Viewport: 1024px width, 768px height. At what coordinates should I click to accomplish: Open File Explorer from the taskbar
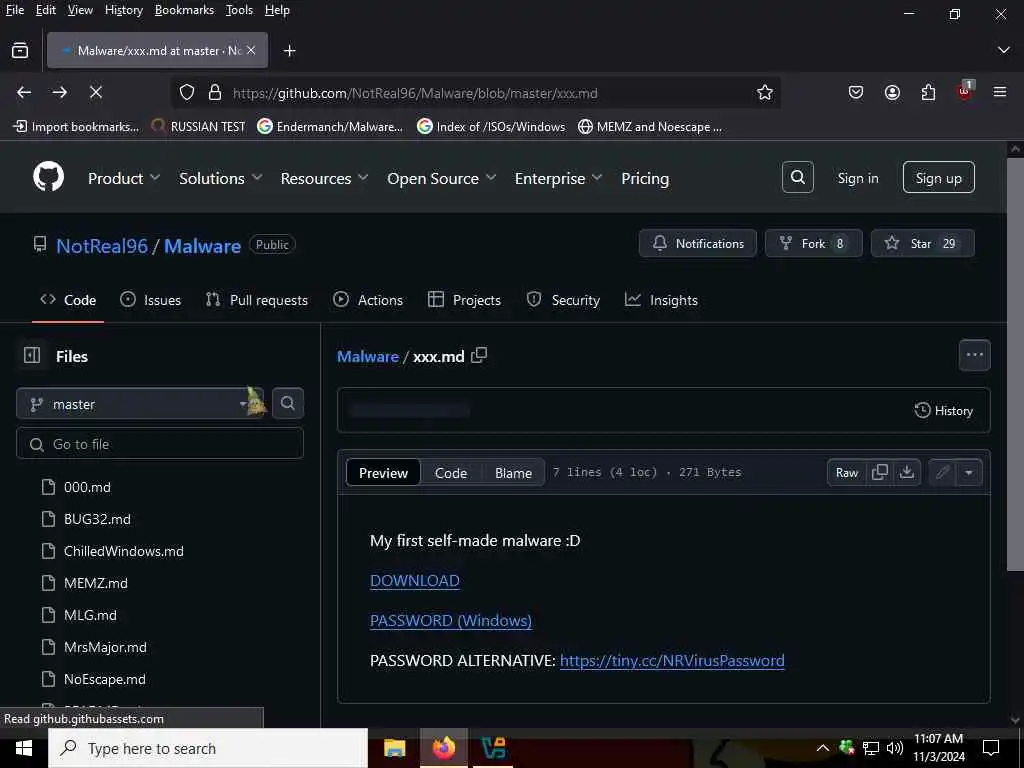pos(394,748)
